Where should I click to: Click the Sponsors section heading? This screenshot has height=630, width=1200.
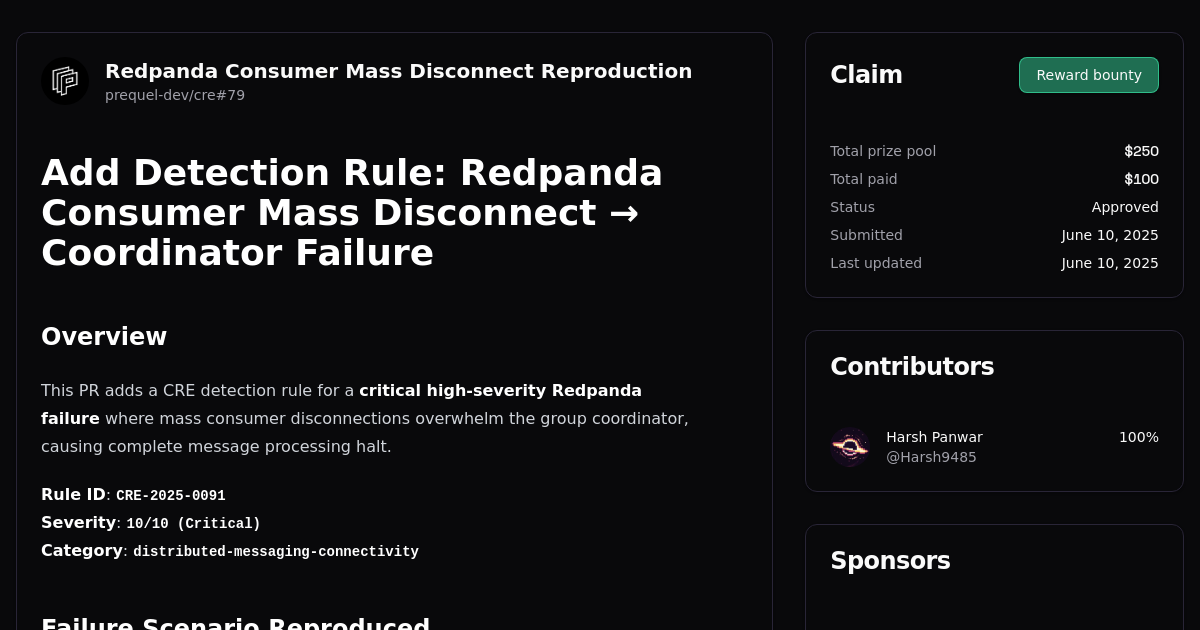click(890, 561)
